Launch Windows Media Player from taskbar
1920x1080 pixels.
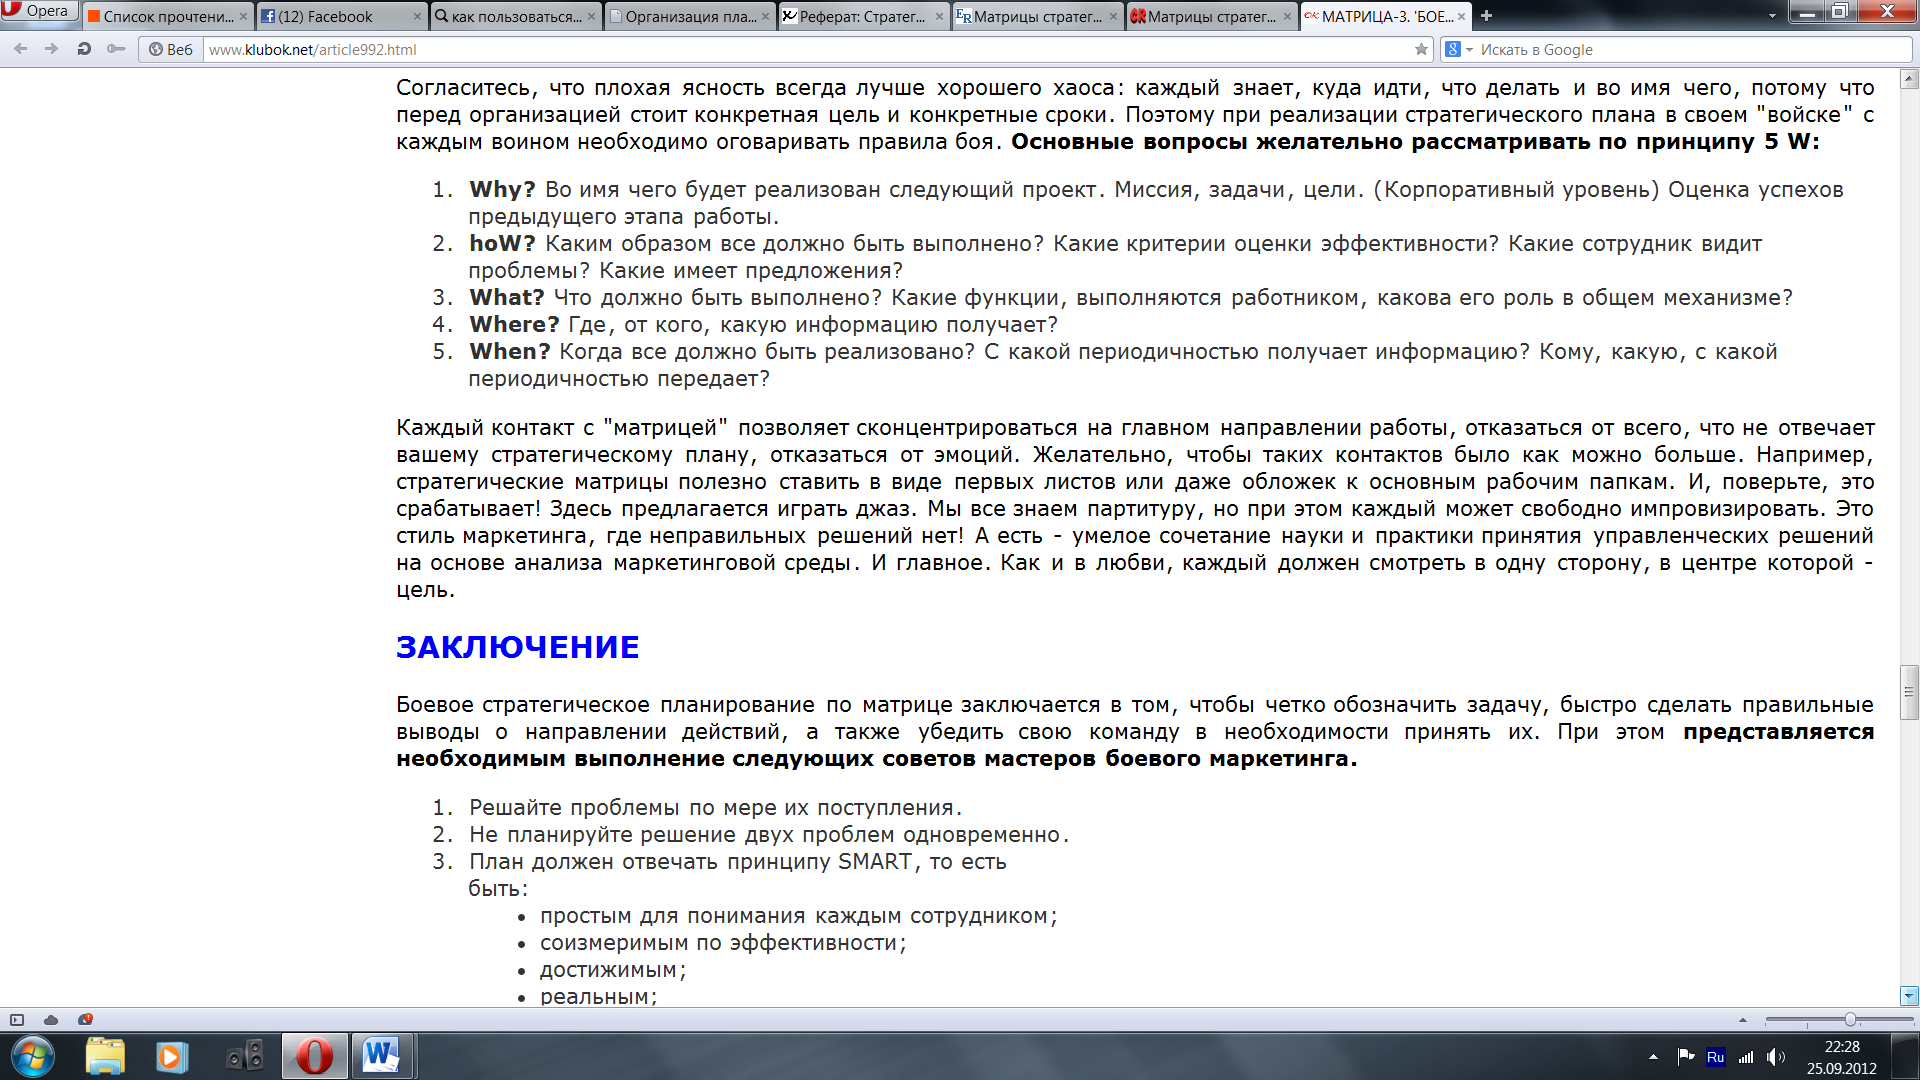pos(171,1056)
